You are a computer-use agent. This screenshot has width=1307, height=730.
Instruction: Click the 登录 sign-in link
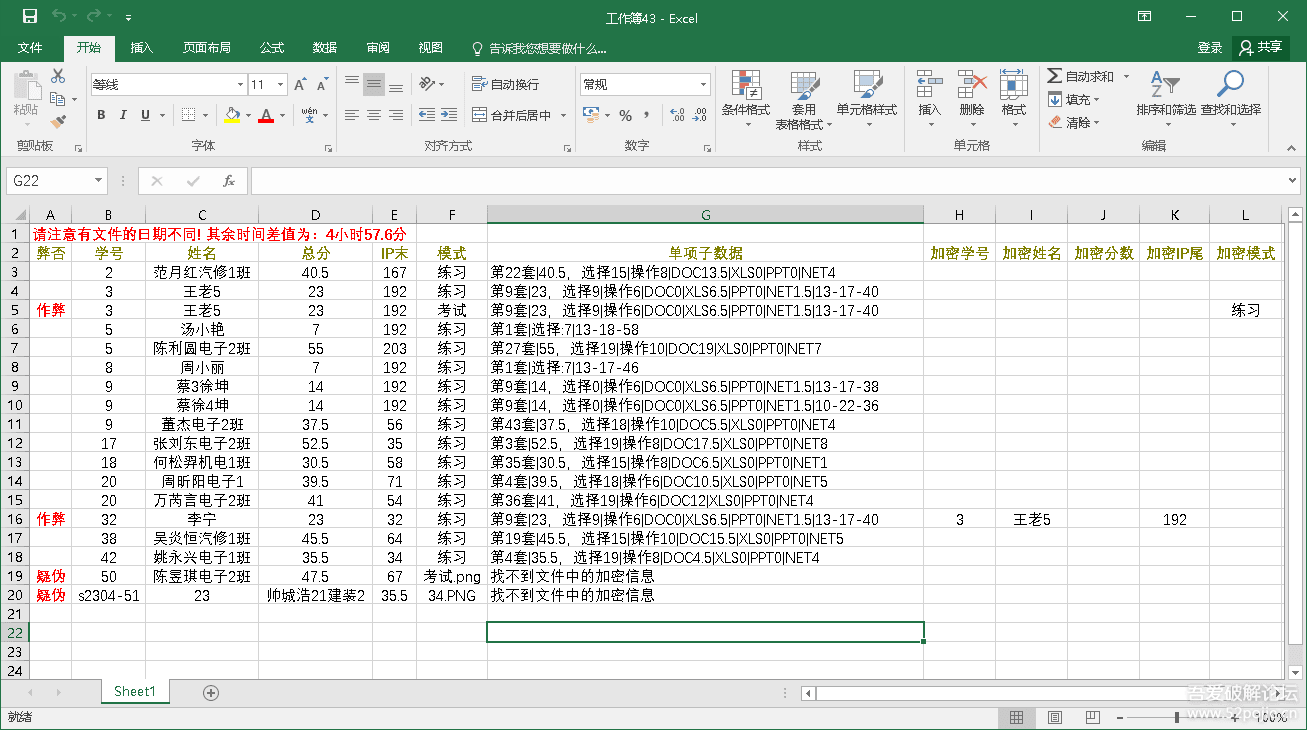(1210, 48)
